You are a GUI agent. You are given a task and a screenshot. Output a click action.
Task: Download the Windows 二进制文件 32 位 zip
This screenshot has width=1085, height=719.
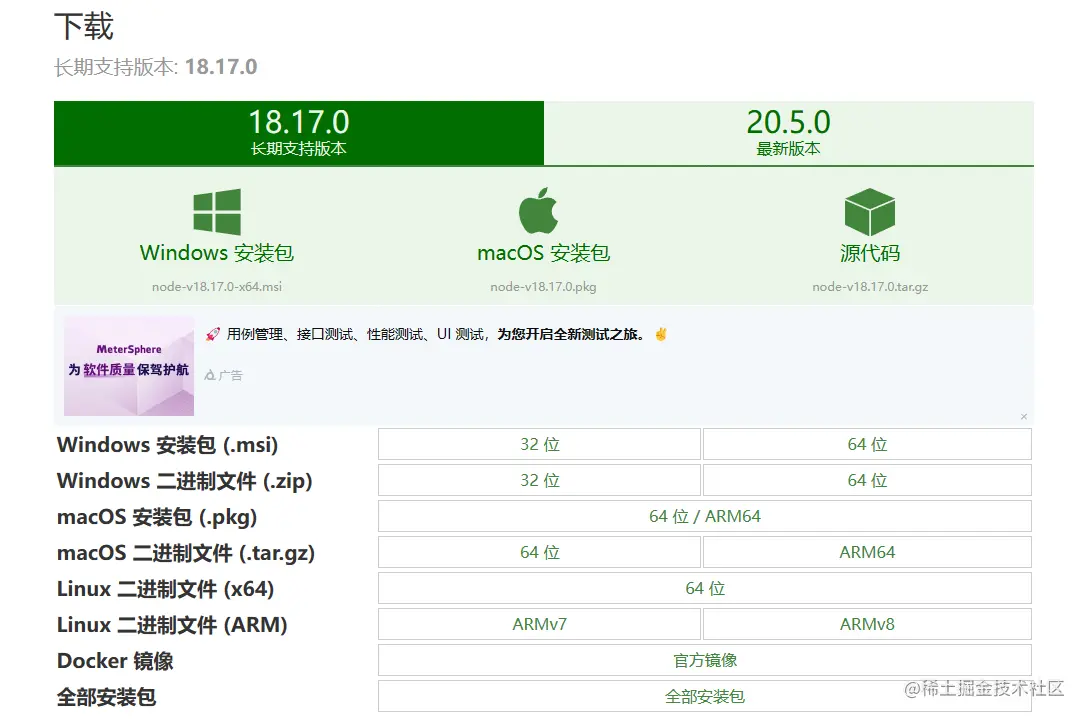pyautogui.click(x=539, y=480)
